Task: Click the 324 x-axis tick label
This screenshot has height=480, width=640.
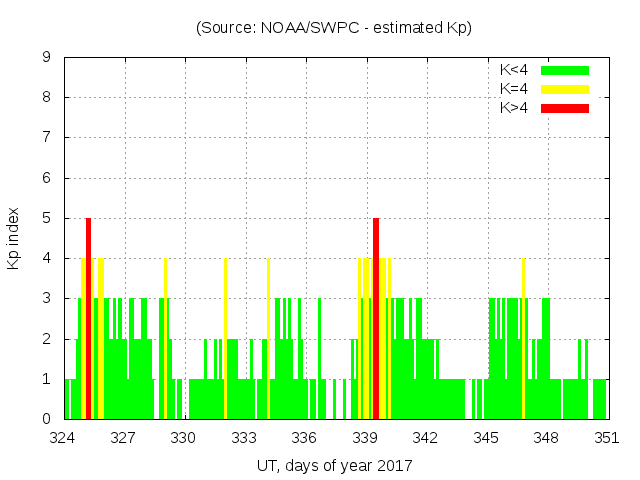Action: tap(63, 437)
